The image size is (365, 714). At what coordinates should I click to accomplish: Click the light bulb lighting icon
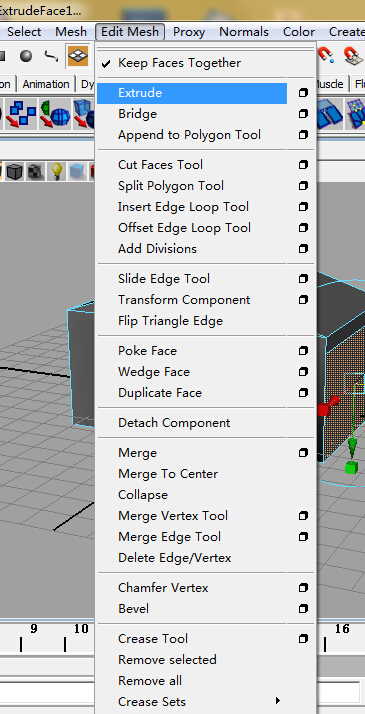pos(56,171)
